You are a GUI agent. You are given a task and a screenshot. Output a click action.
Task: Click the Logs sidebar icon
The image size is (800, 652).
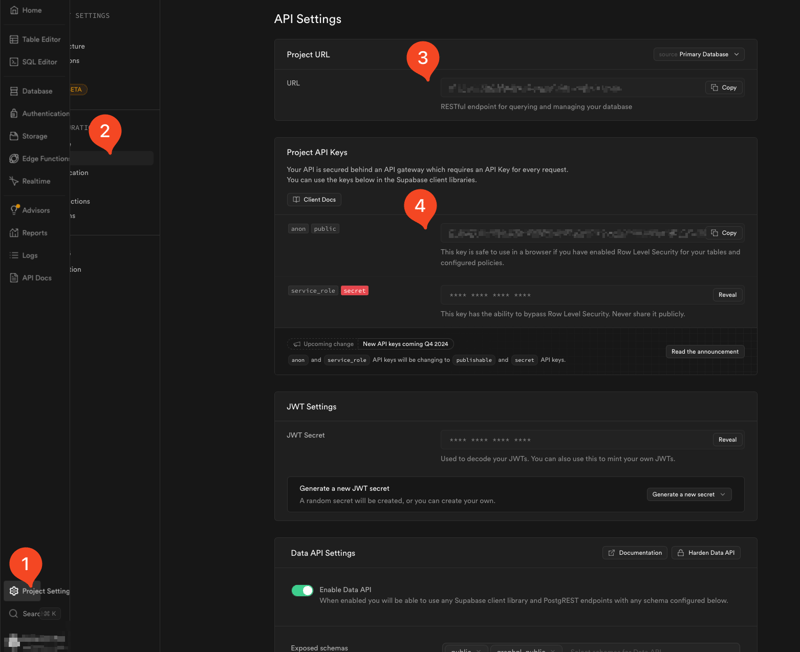14,254
